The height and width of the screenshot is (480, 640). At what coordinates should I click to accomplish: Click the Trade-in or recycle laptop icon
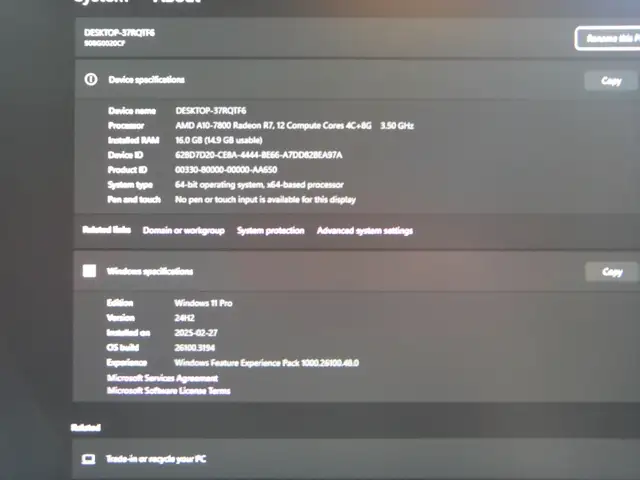pos(88,459)
